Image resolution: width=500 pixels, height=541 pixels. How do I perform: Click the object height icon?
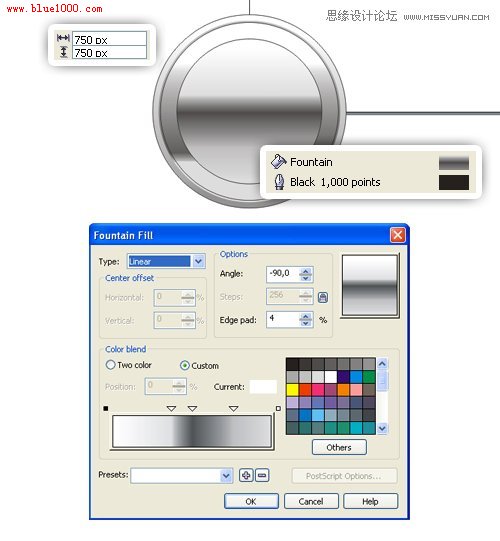[63, 52]
